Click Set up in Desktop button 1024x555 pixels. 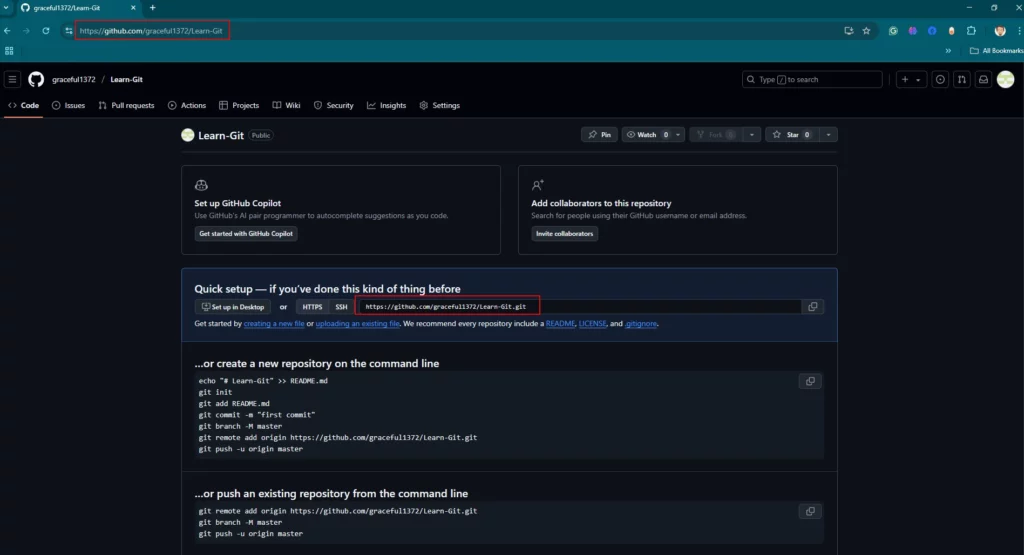point(232,307)
